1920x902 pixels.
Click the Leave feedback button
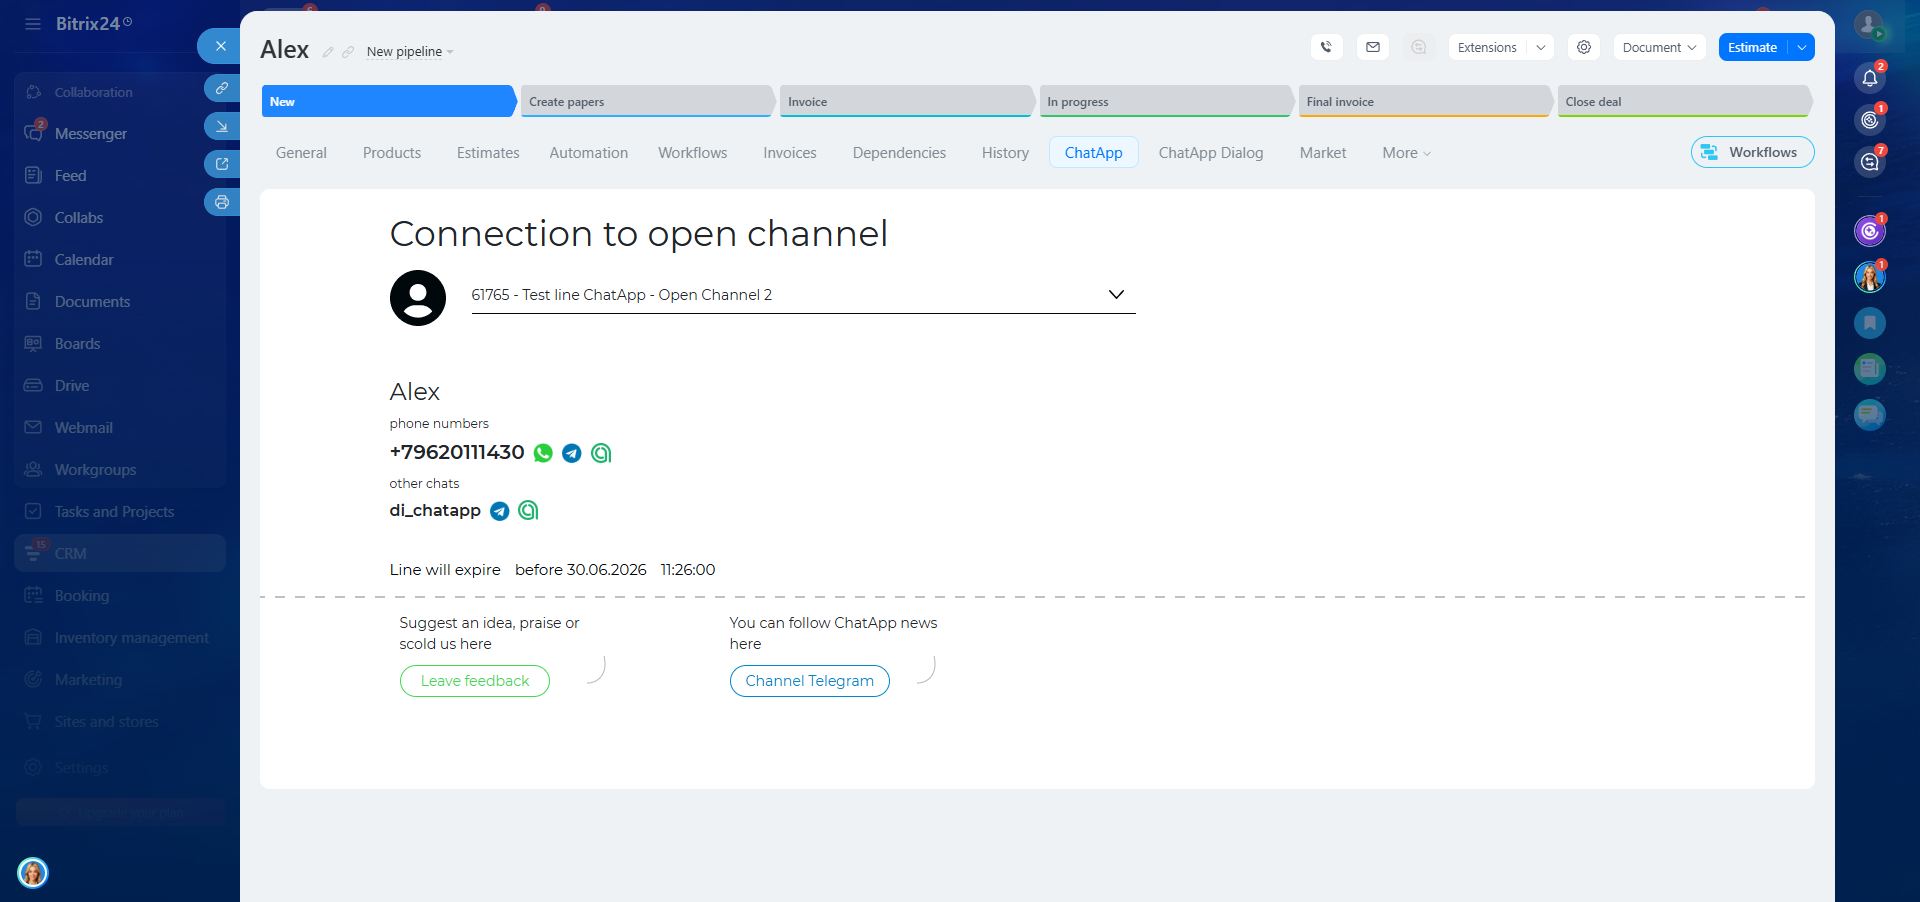coord(475,681)
